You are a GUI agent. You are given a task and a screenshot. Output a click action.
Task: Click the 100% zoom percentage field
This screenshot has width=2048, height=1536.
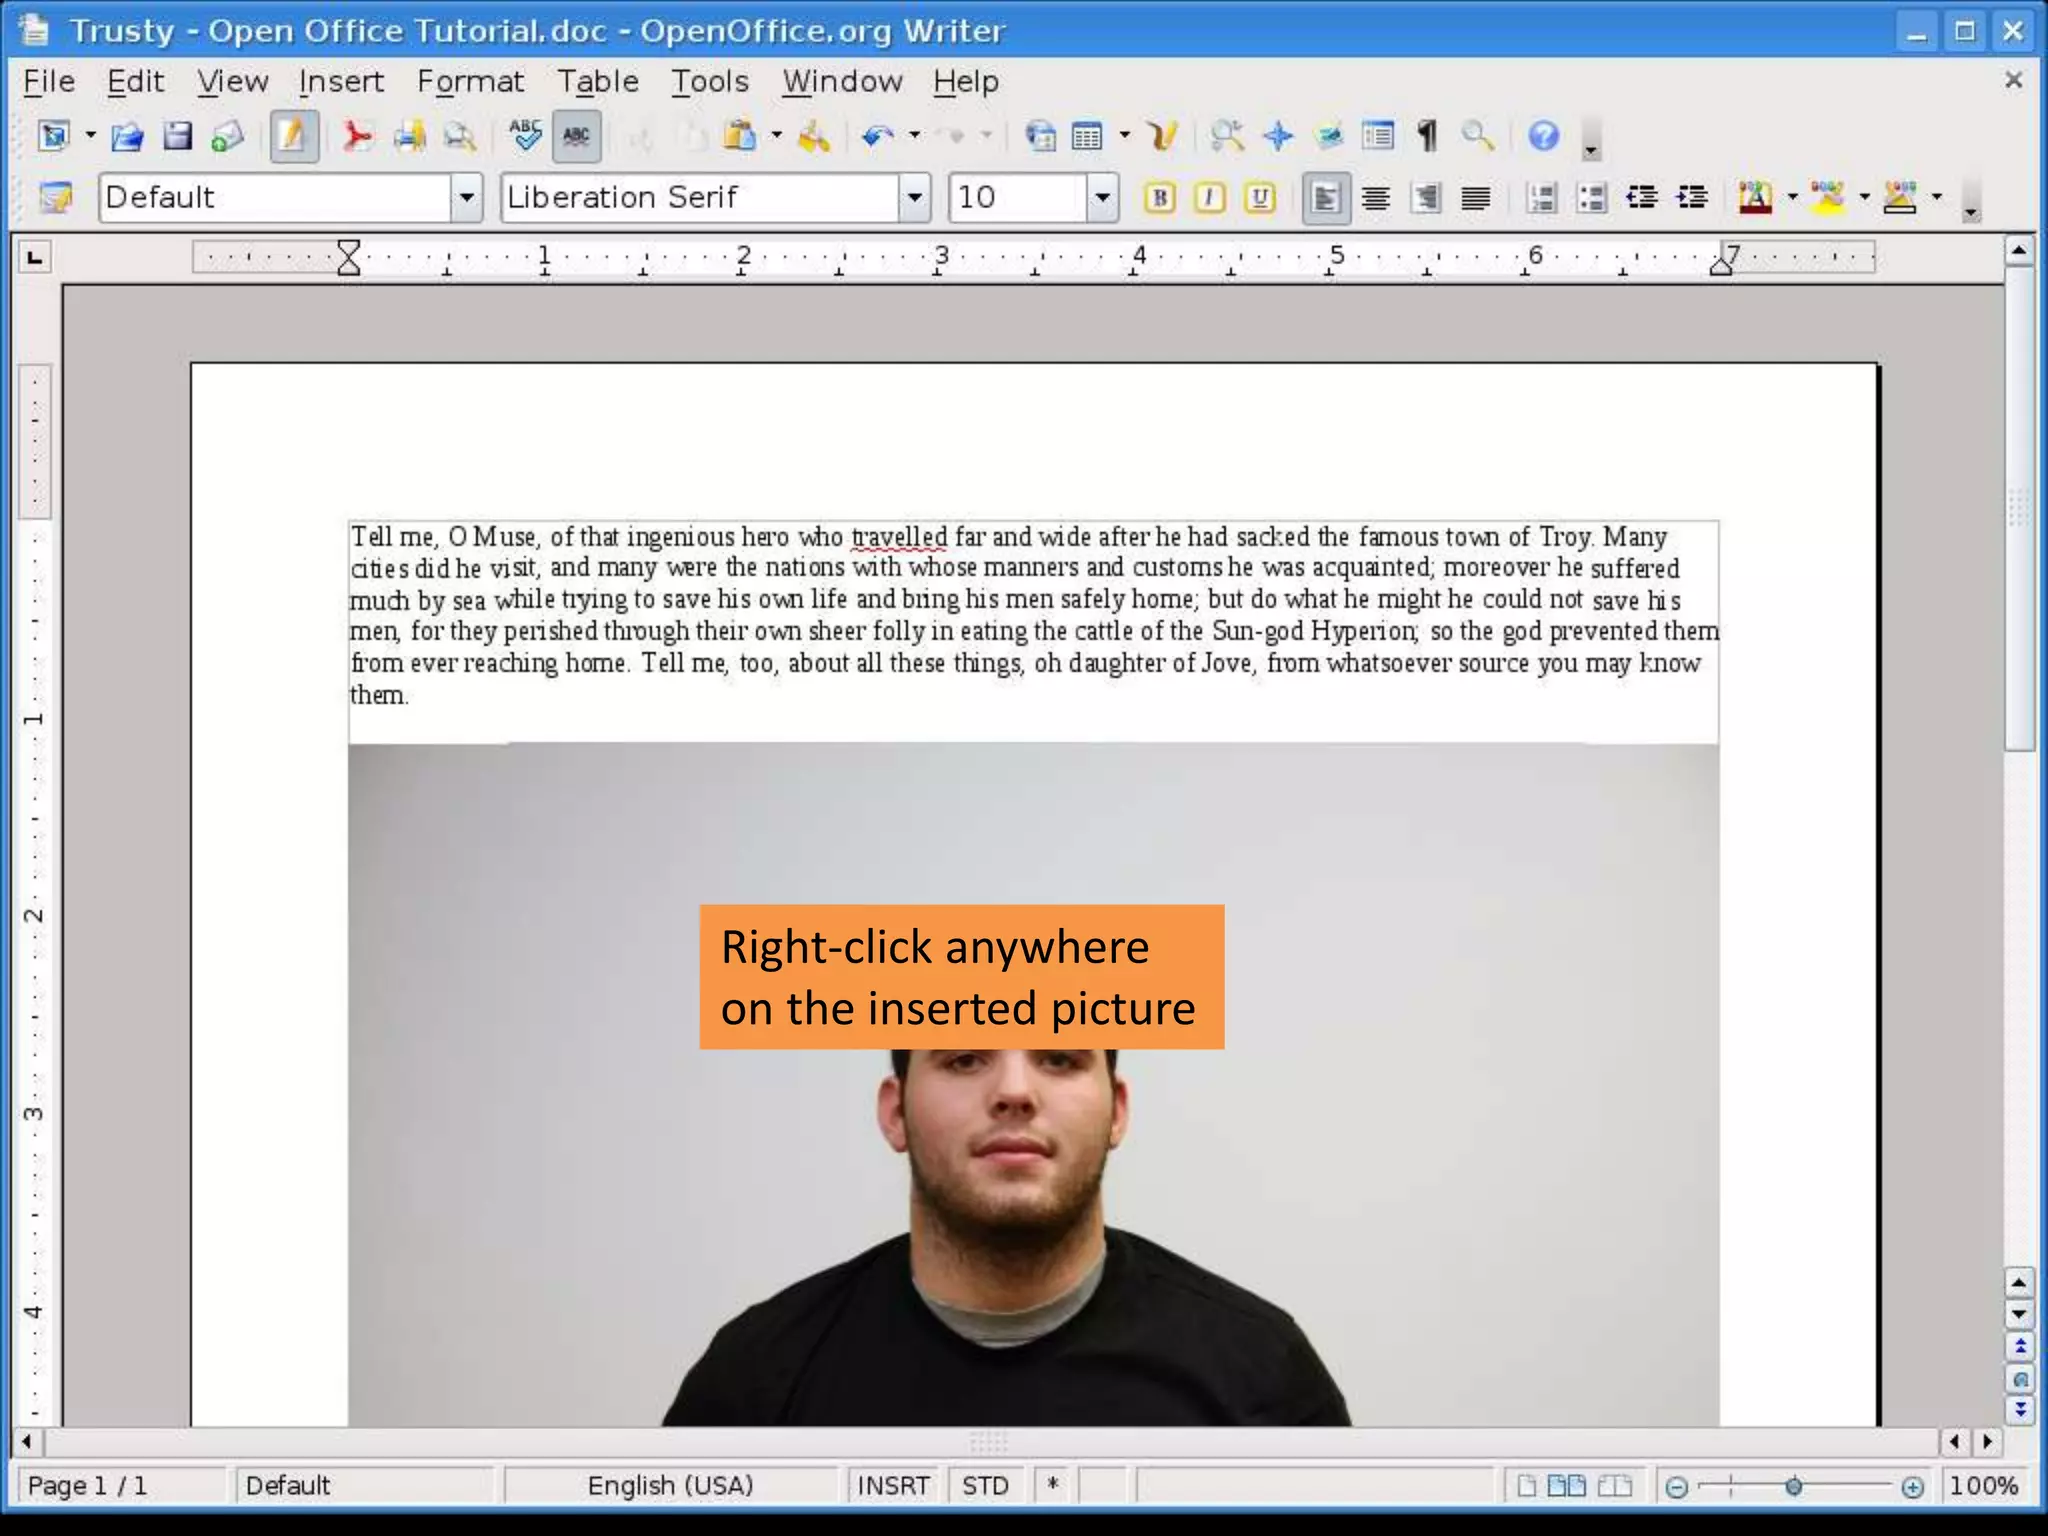click(1984, 1486)
